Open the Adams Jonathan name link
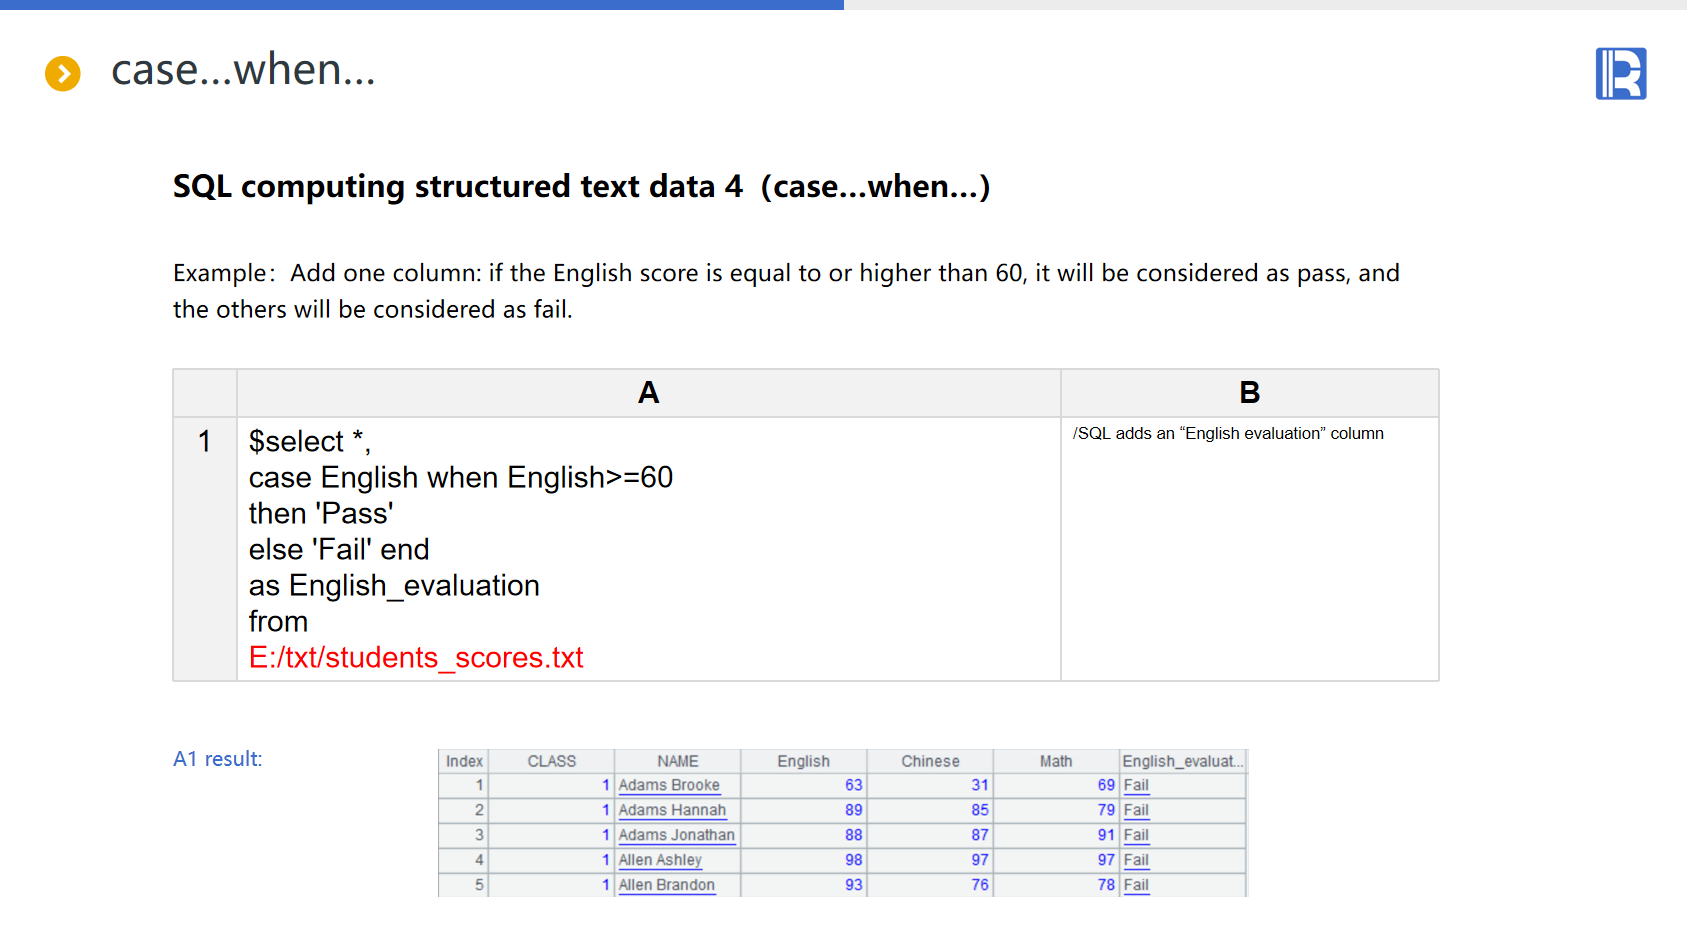Screen dimensions: 1687x949 (x=676, y=836)
